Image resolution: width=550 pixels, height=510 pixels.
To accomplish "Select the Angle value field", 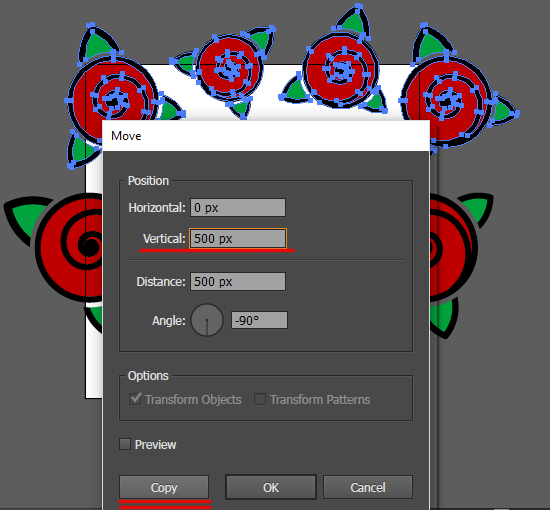I will [259, 320].
